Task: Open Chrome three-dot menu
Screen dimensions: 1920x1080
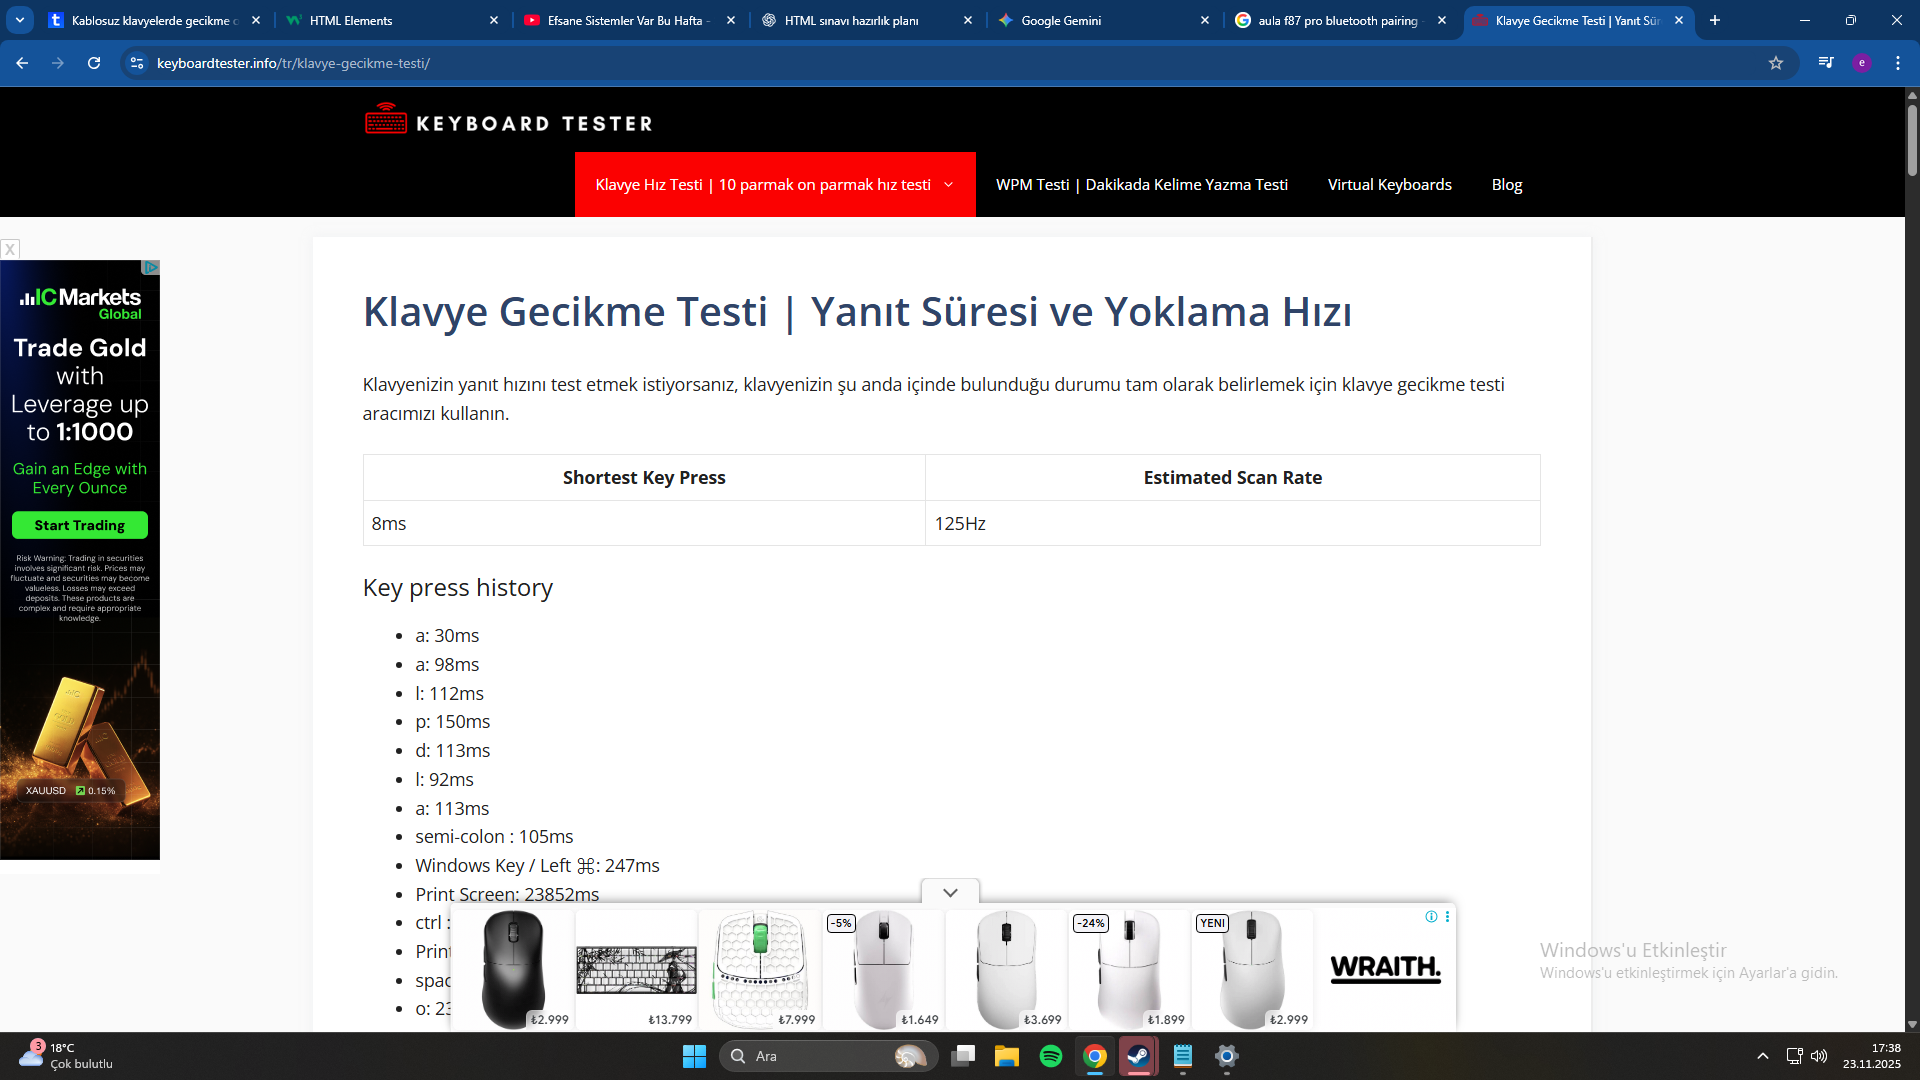Action: (x=1898, y=63)
